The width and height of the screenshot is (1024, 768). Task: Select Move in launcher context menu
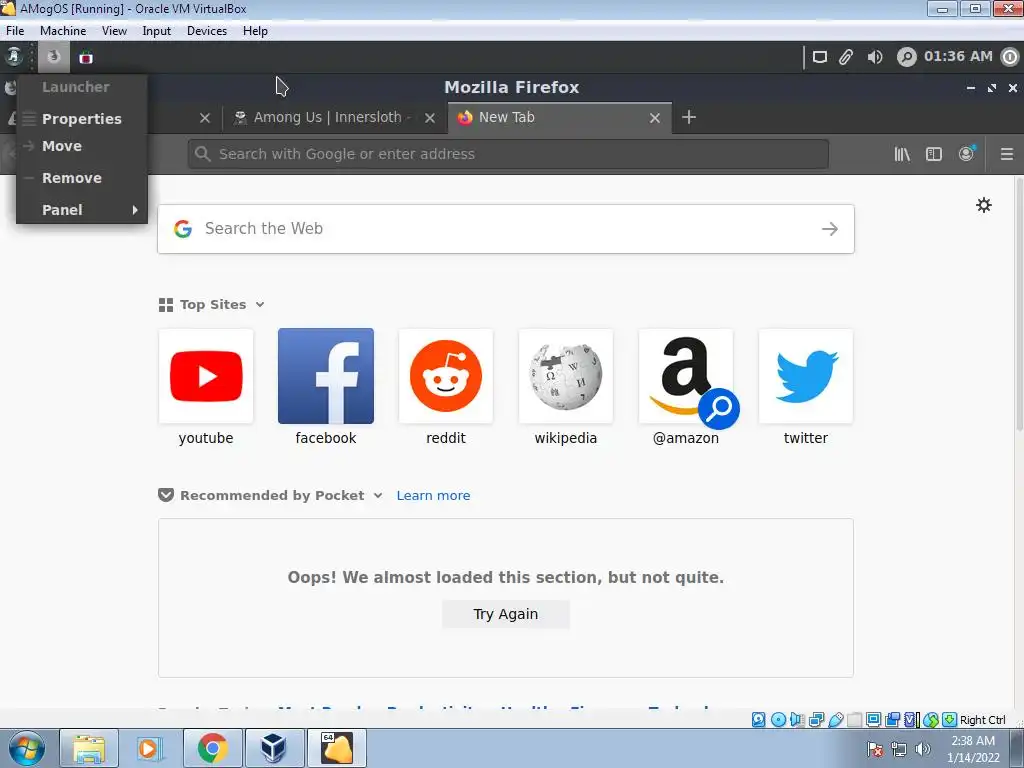(x=82, y=146)
